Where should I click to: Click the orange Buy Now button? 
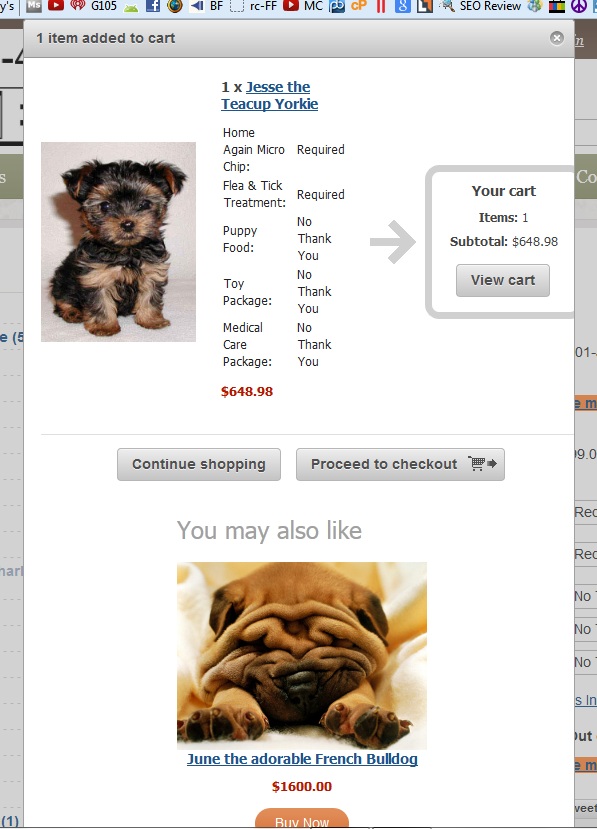click(x=302, y=818)
